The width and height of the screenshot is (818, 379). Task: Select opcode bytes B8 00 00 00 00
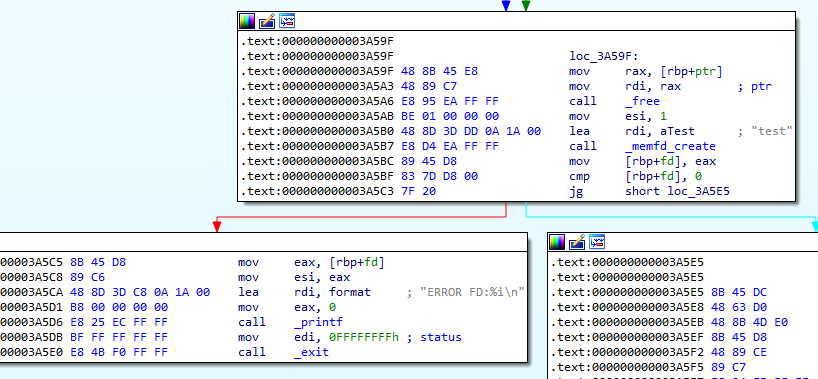tap(118, 307)
